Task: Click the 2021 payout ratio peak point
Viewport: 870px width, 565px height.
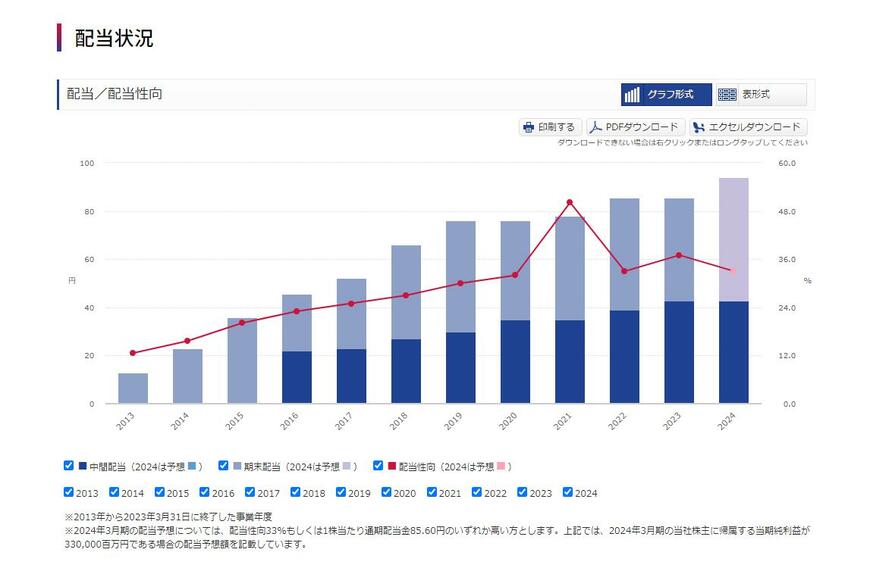Action: (x=570, y=203)
